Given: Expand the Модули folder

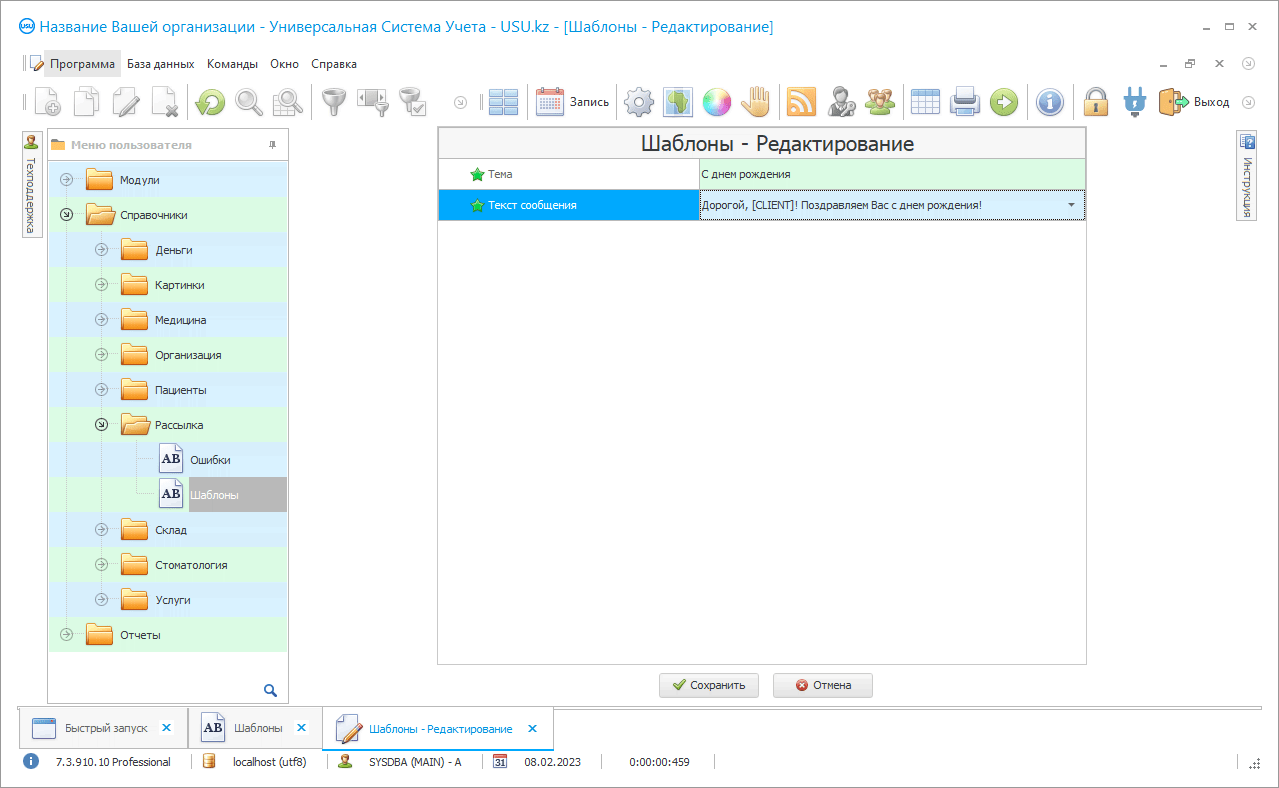Looking at the screenshot, I should (67, 180).
